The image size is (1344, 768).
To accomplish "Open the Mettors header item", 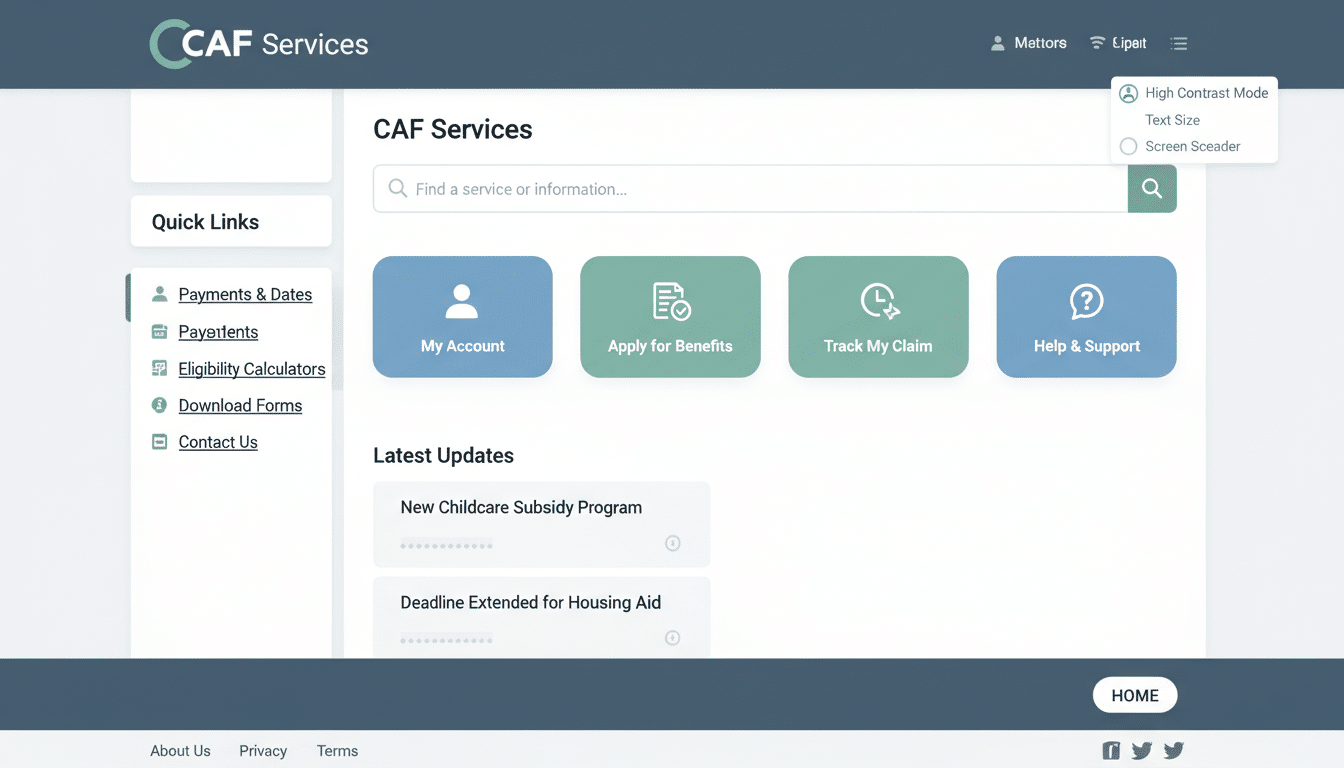I will 1040,43.
